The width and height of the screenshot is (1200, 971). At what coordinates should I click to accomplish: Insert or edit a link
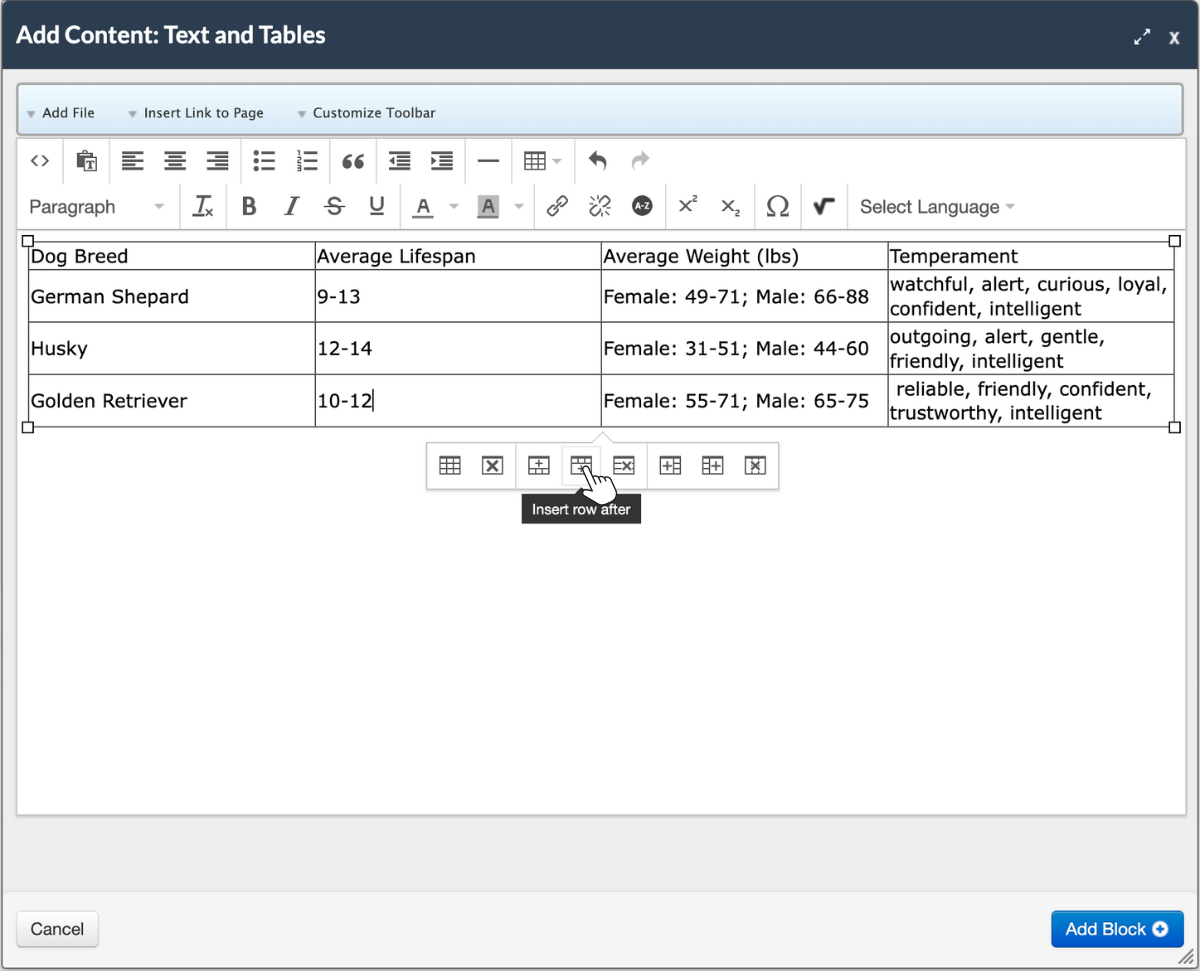click(557, 207)
